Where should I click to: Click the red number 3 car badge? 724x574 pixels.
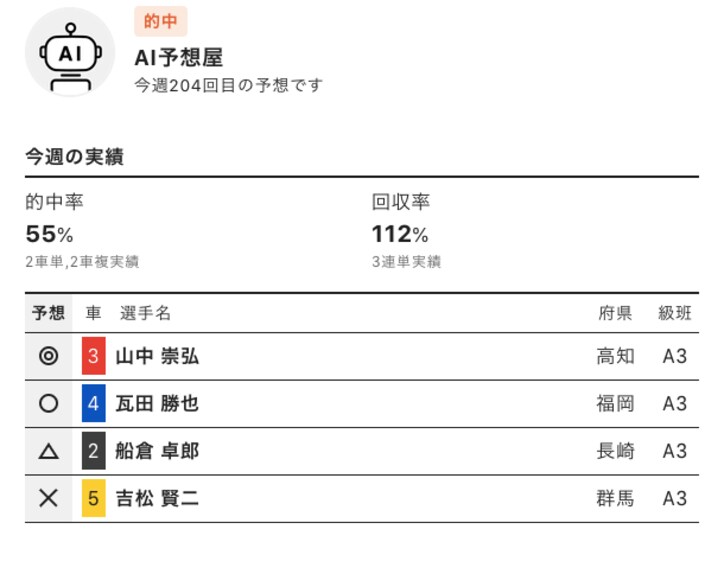click(x=93, y=356)
